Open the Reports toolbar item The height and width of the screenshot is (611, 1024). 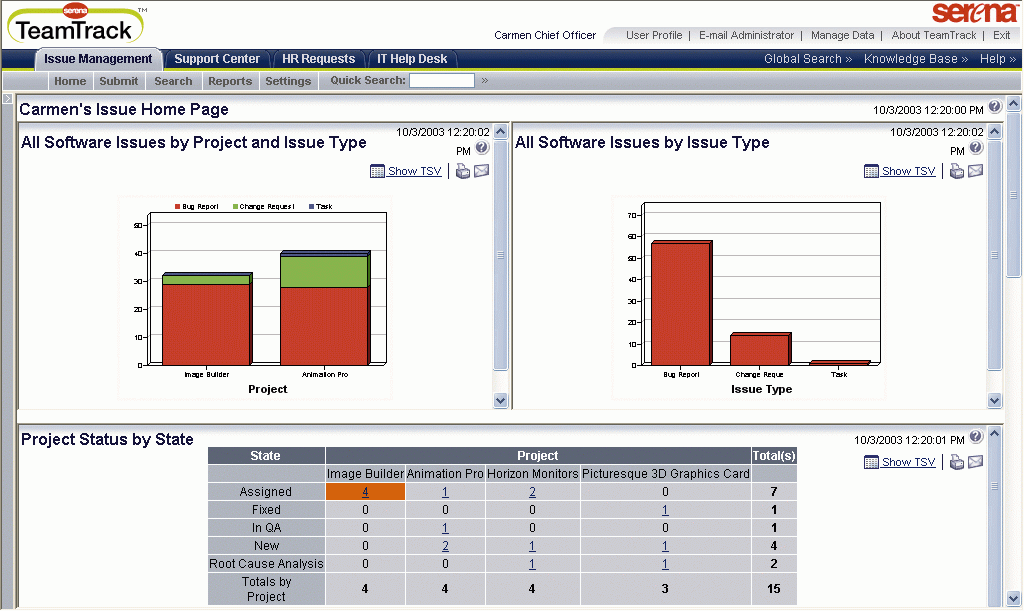(x=230, y=81)
